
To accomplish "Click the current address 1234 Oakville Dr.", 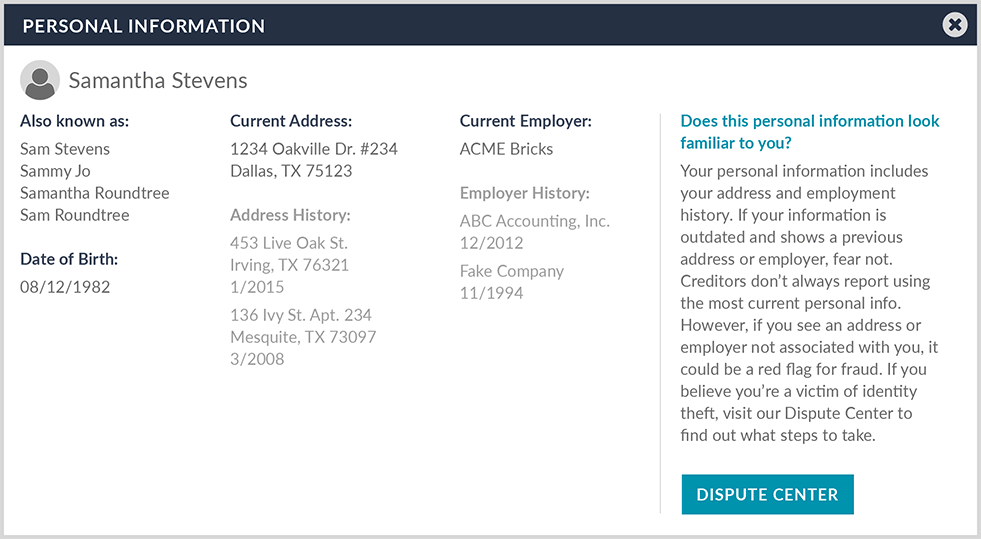I will 314,149.
